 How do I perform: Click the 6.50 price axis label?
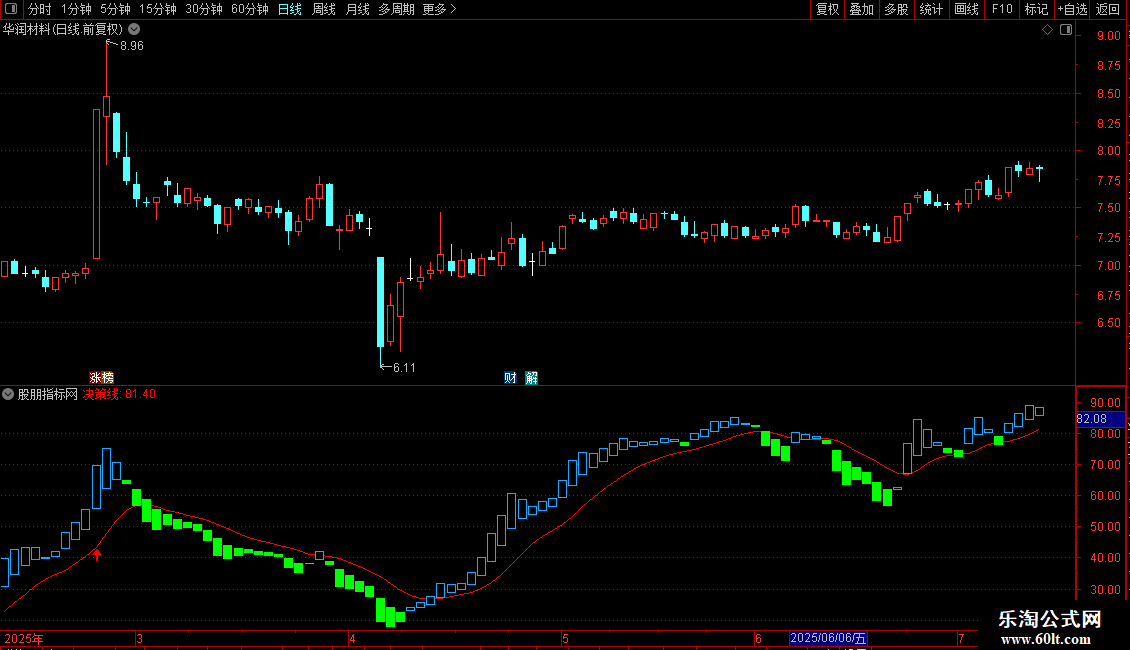[1108, 323]
